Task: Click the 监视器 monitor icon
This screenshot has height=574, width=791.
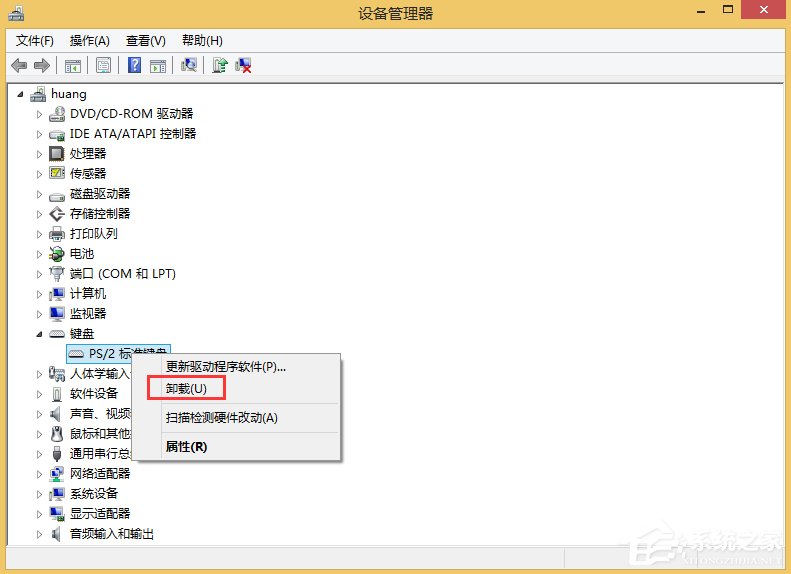Action: click(x=57, y=314)
